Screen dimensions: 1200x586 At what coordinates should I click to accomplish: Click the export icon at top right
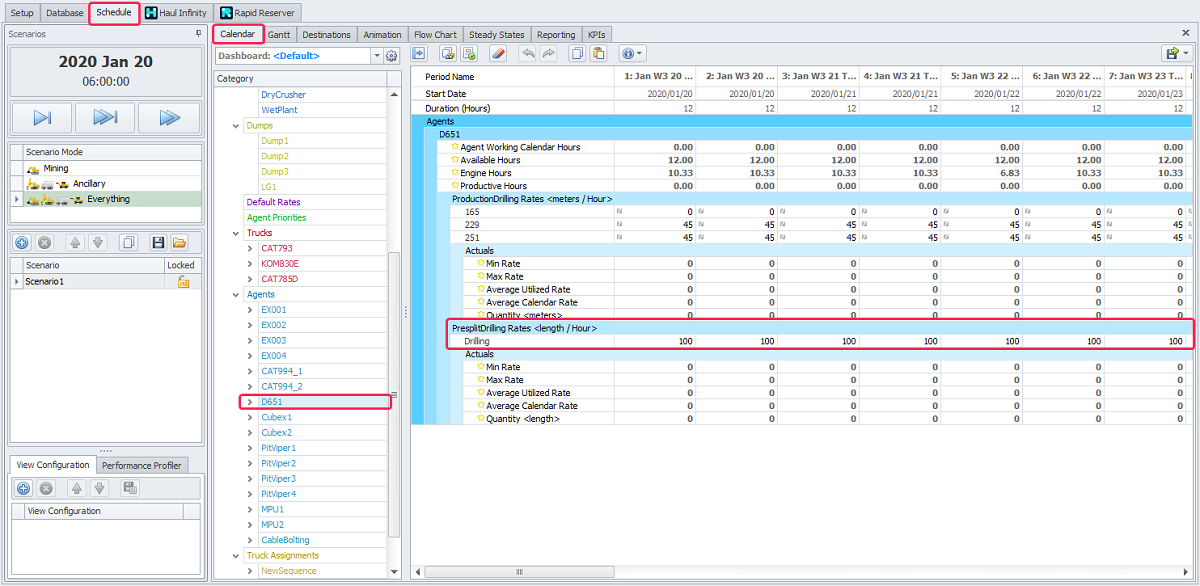point(1171,54)
